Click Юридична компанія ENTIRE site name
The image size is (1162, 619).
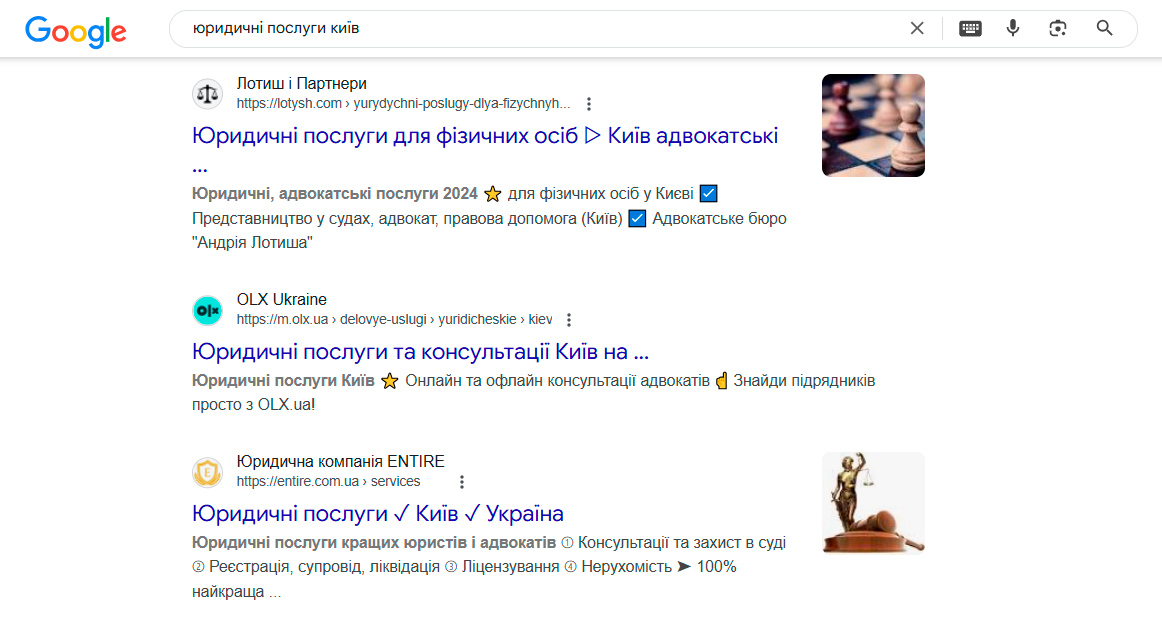pos(341,461)
